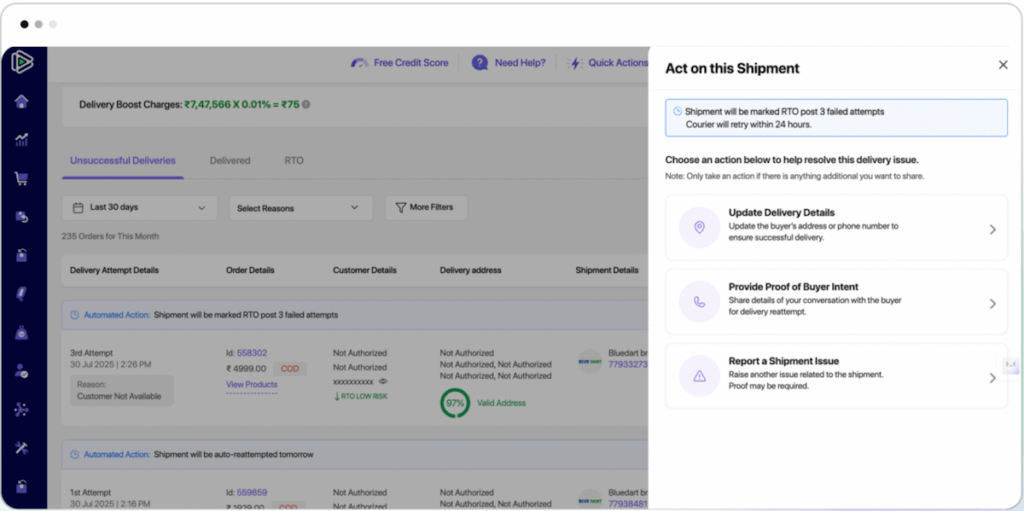Switch to the Delivered tab
Screen dimensions: 1024x511
click(230, 160)
